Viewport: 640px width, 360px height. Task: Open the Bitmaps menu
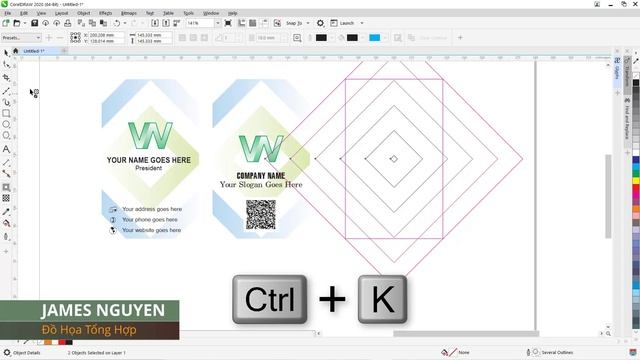click(x=129, y=13)
